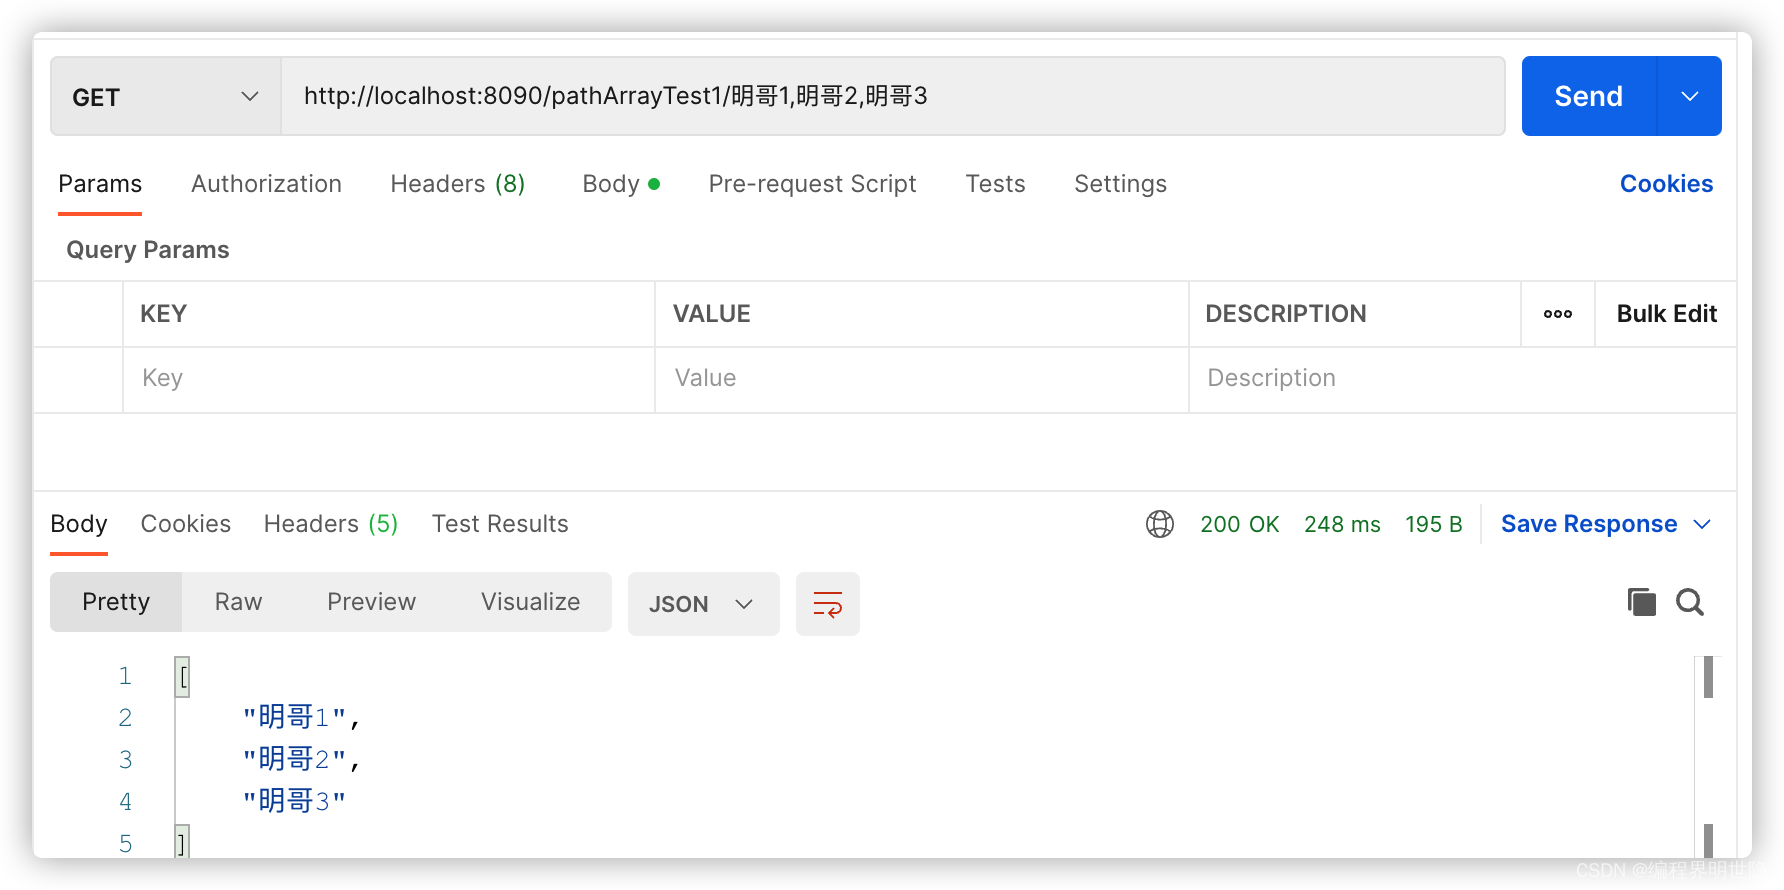1784x890 pixels.
Task: Click the network globe icon
Action: point(1160,524)
